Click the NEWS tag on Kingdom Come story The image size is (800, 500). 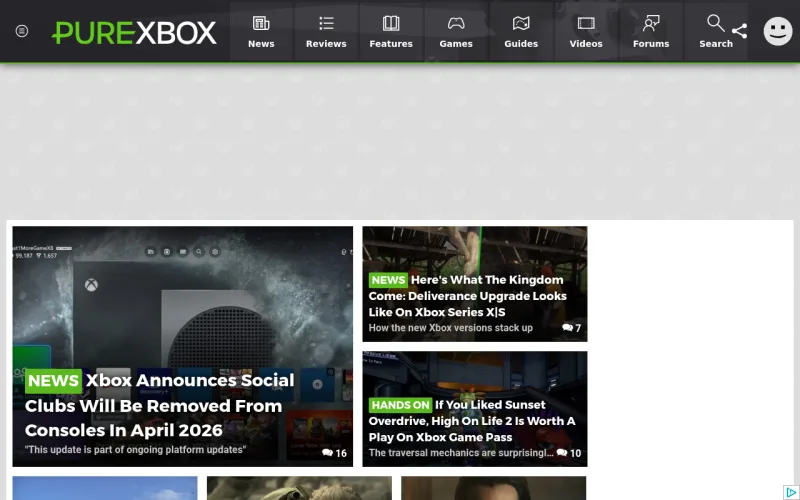click(388, 280)
